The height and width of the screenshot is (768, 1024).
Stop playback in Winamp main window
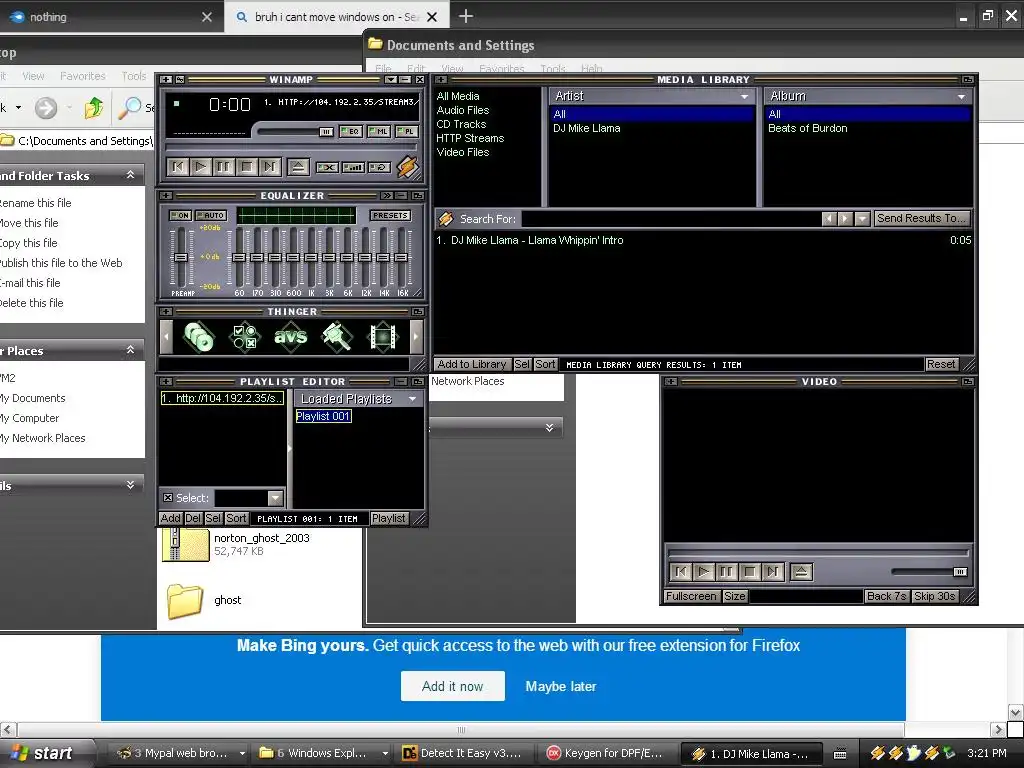click(247, 167)
